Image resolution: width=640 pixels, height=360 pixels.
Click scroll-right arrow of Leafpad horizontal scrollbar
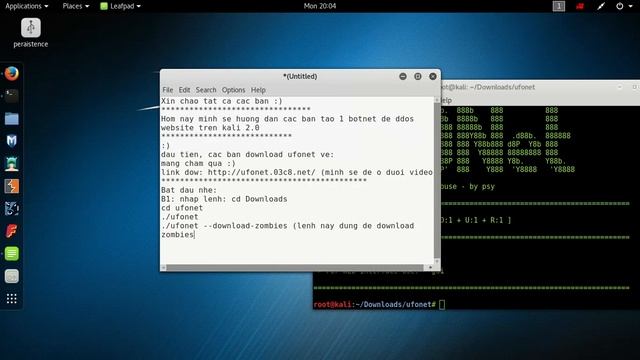[x=430, y=267]
